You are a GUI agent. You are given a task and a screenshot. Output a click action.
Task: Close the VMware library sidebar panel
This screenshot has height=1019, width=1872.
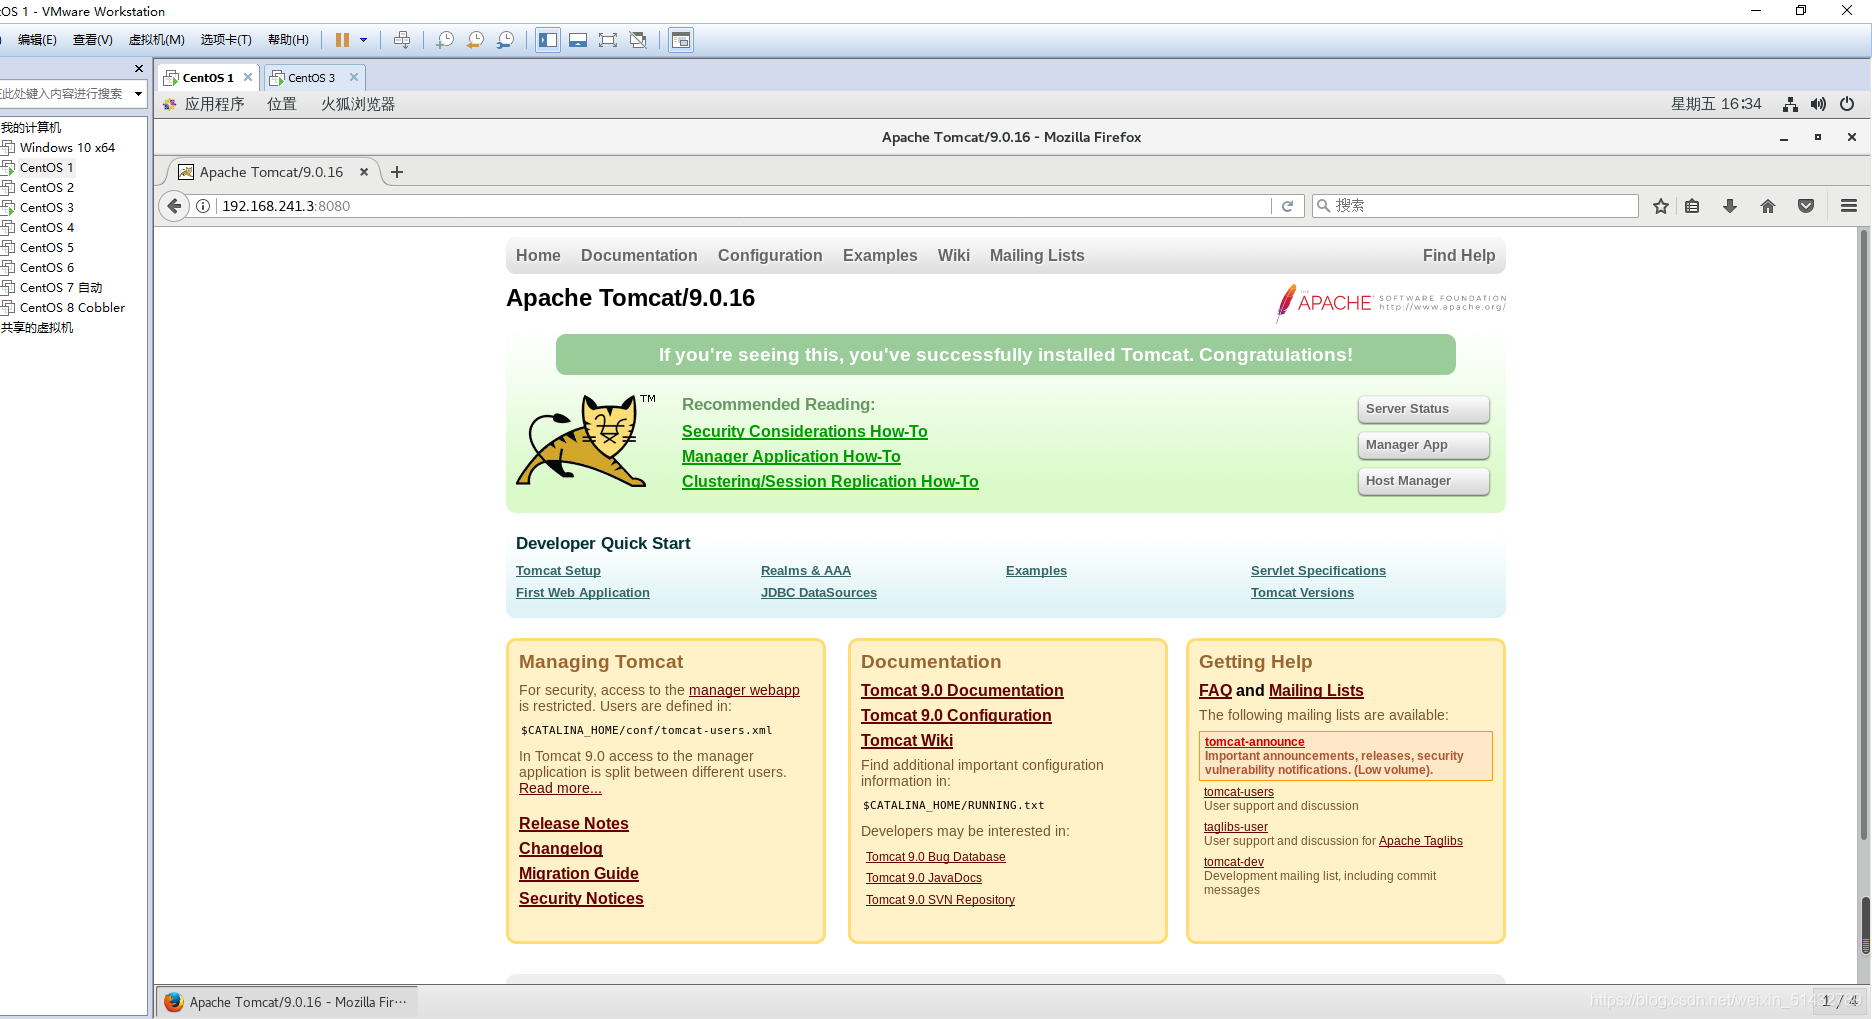[139, 68]
